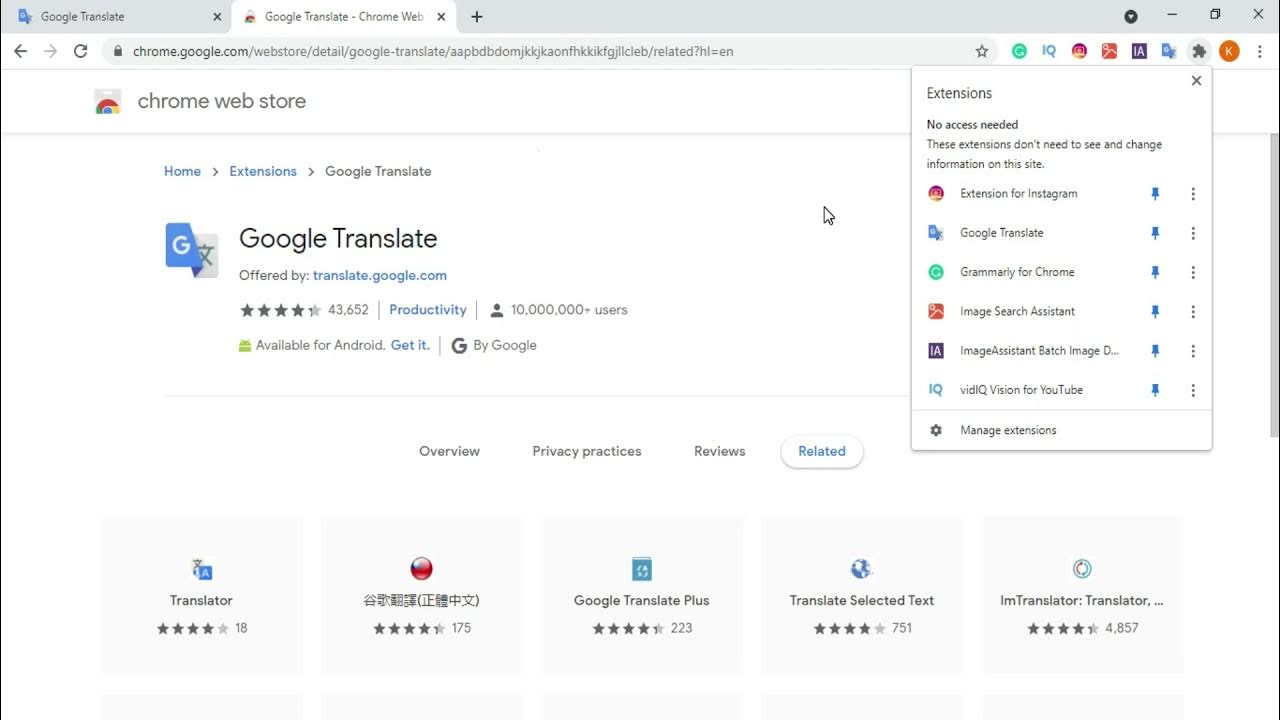Open more options for Image Search Assistant
The image size is (1280, 720).
pyautogui.click(x=1193, y=312)
